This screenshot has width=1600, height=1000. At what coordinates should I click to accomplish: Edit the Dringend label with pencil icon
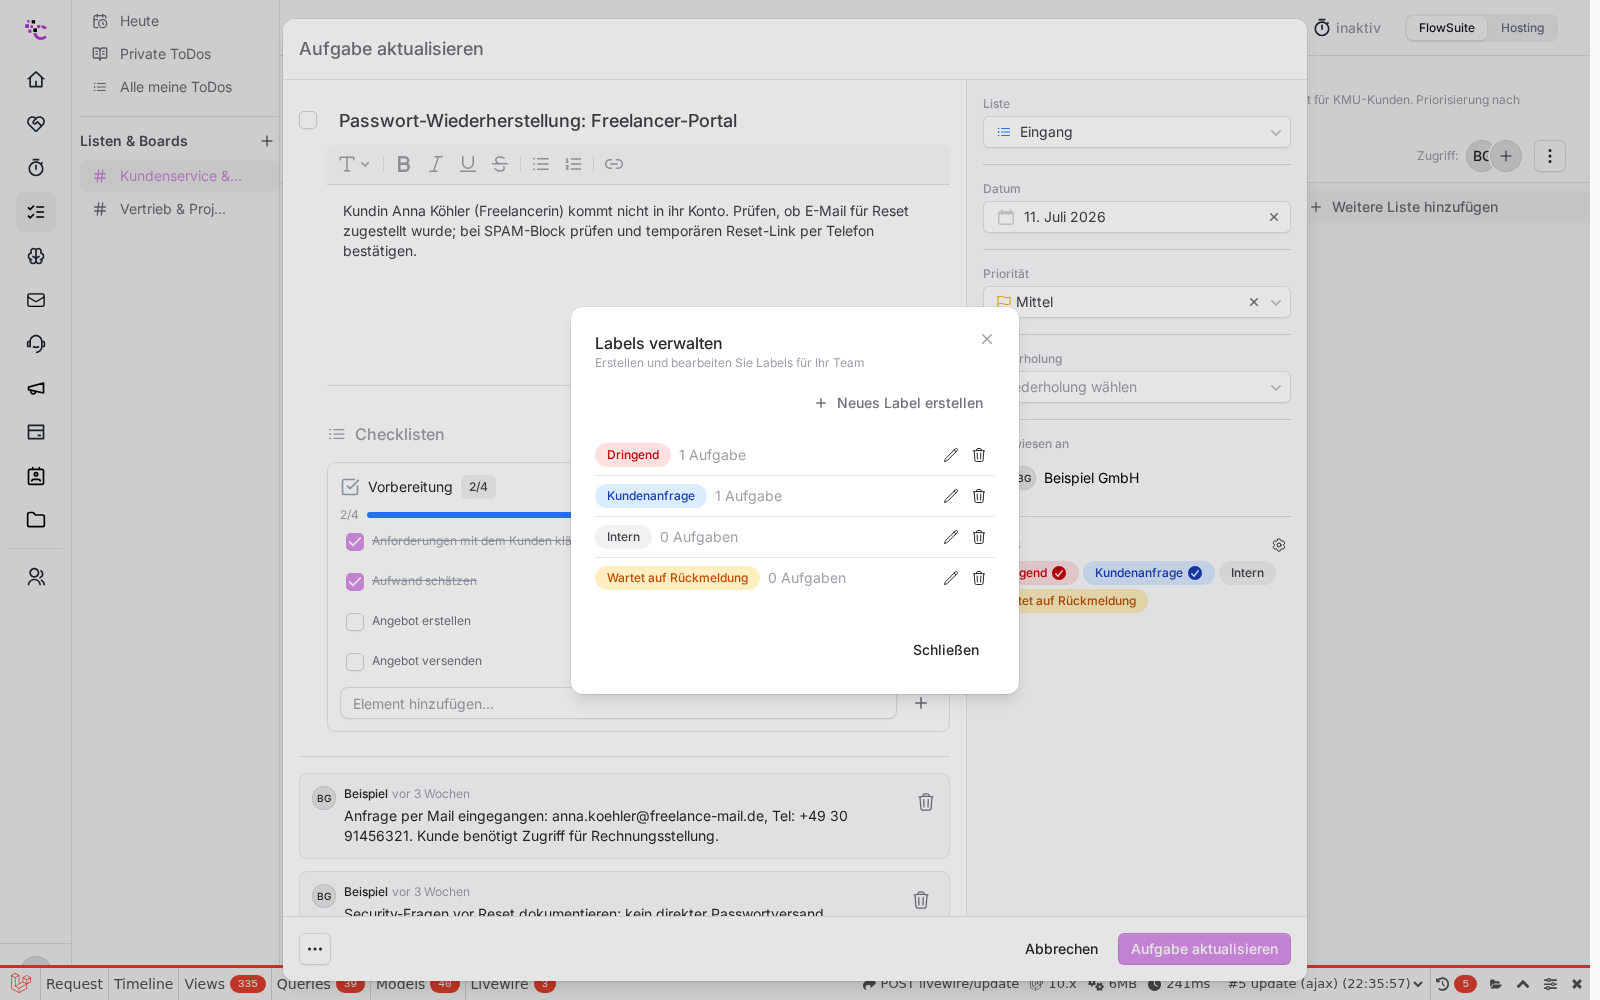pyautogui.click(x=951, y=455)
